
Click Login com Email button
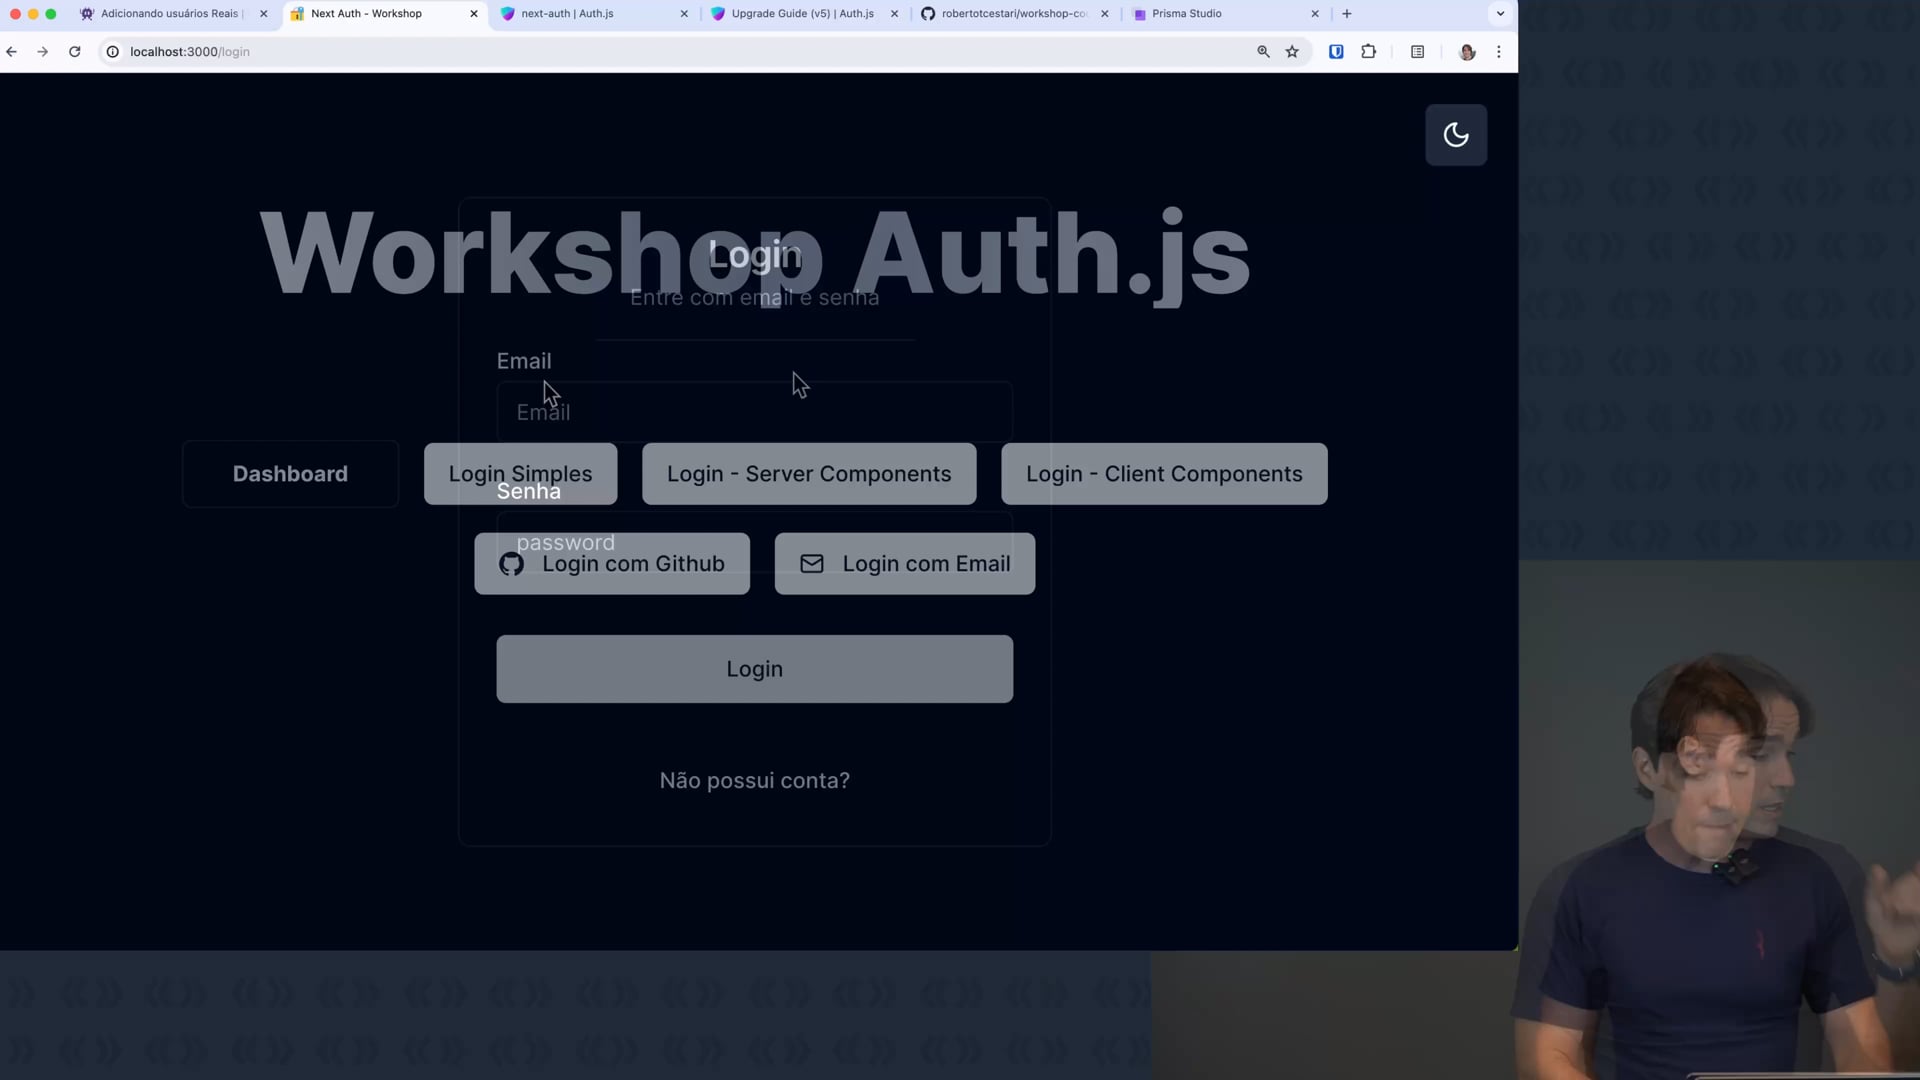pyautogui.click(x=904, y=564)
